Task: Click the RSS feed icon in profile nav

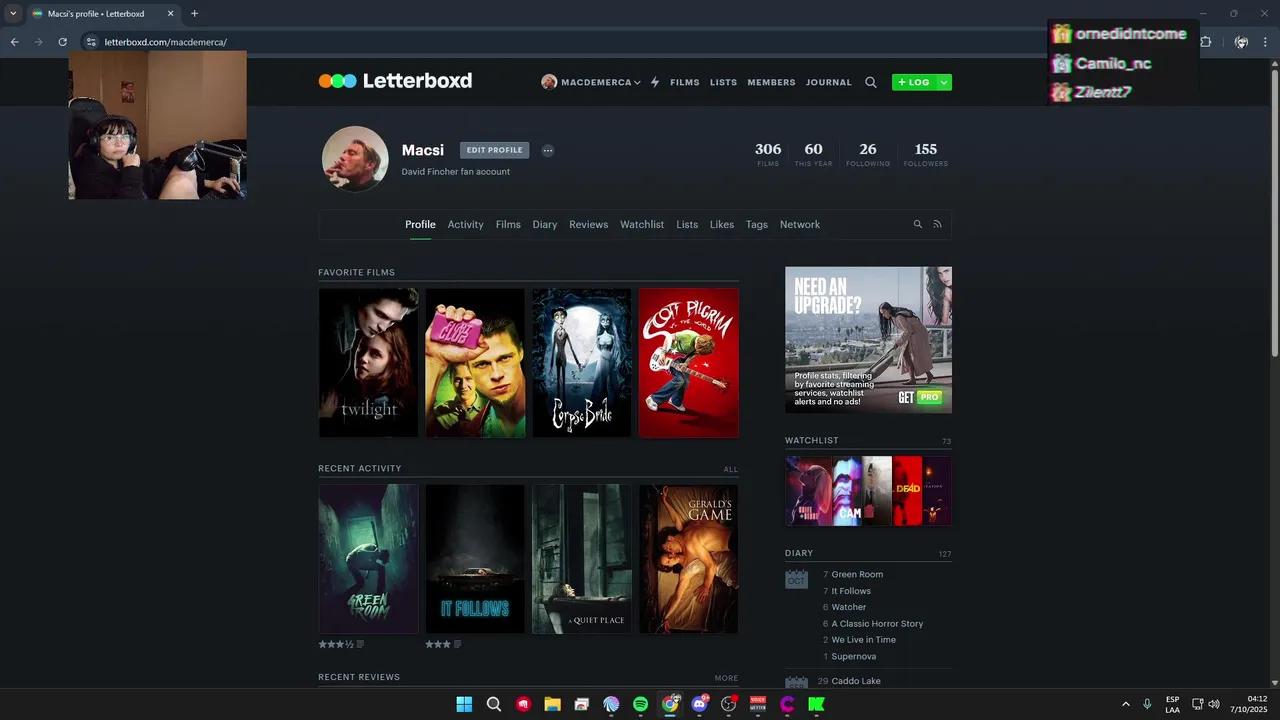Action: pos(937,225)
